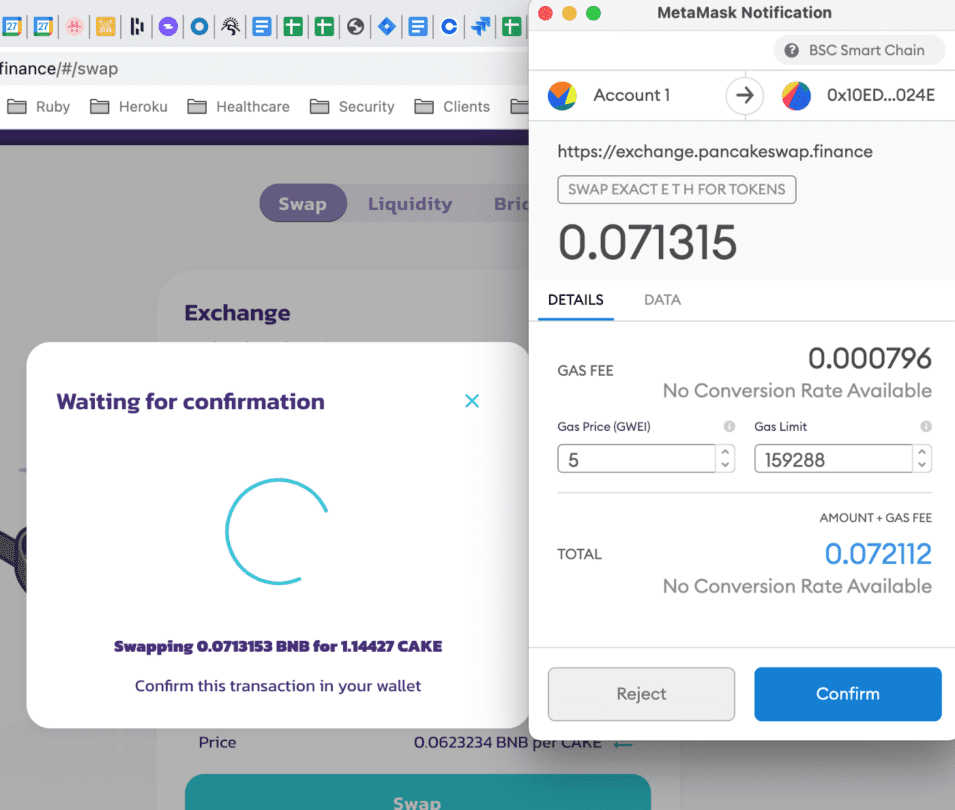955x810 pixels.
Task: Open the Liquidity tab on PancakeSwap
Action: (410, 203)
